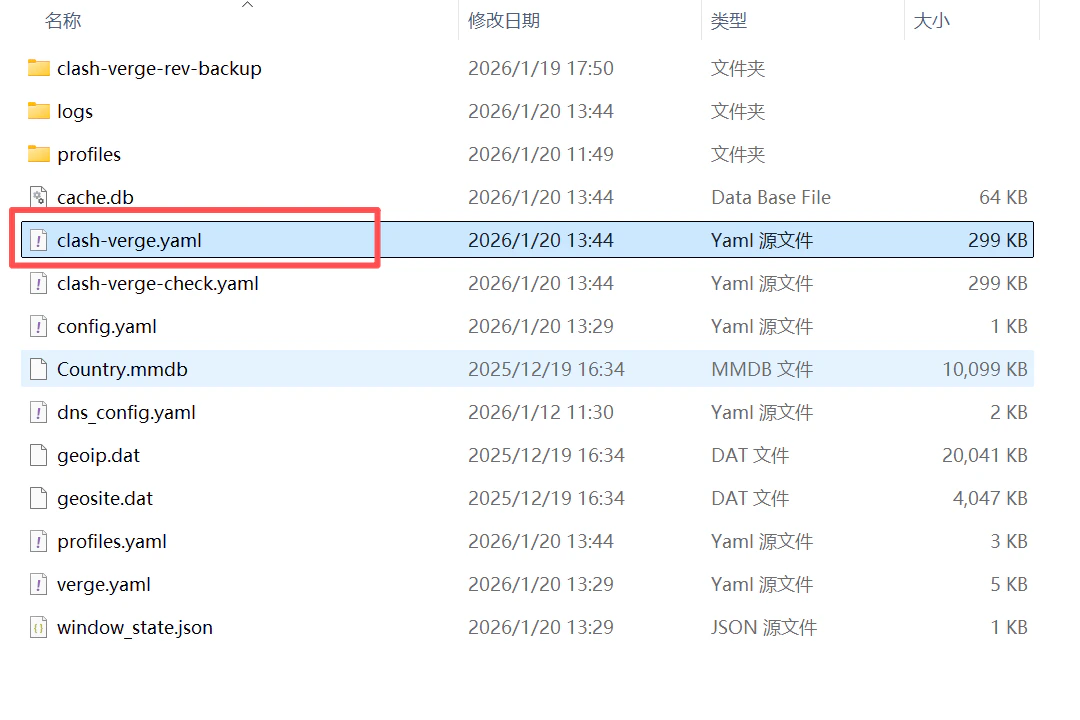
Task: Select file name cache.db
Action: click(x=95, y=197)
